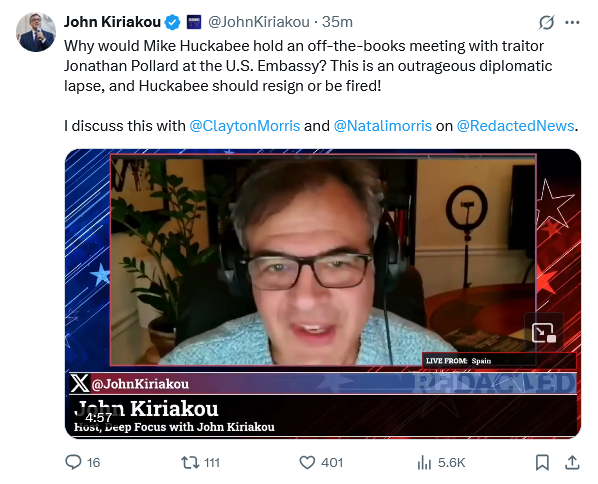Click the picture-in-picture video icon
Viewport: 598px width, 484px height.
[543, 332]
